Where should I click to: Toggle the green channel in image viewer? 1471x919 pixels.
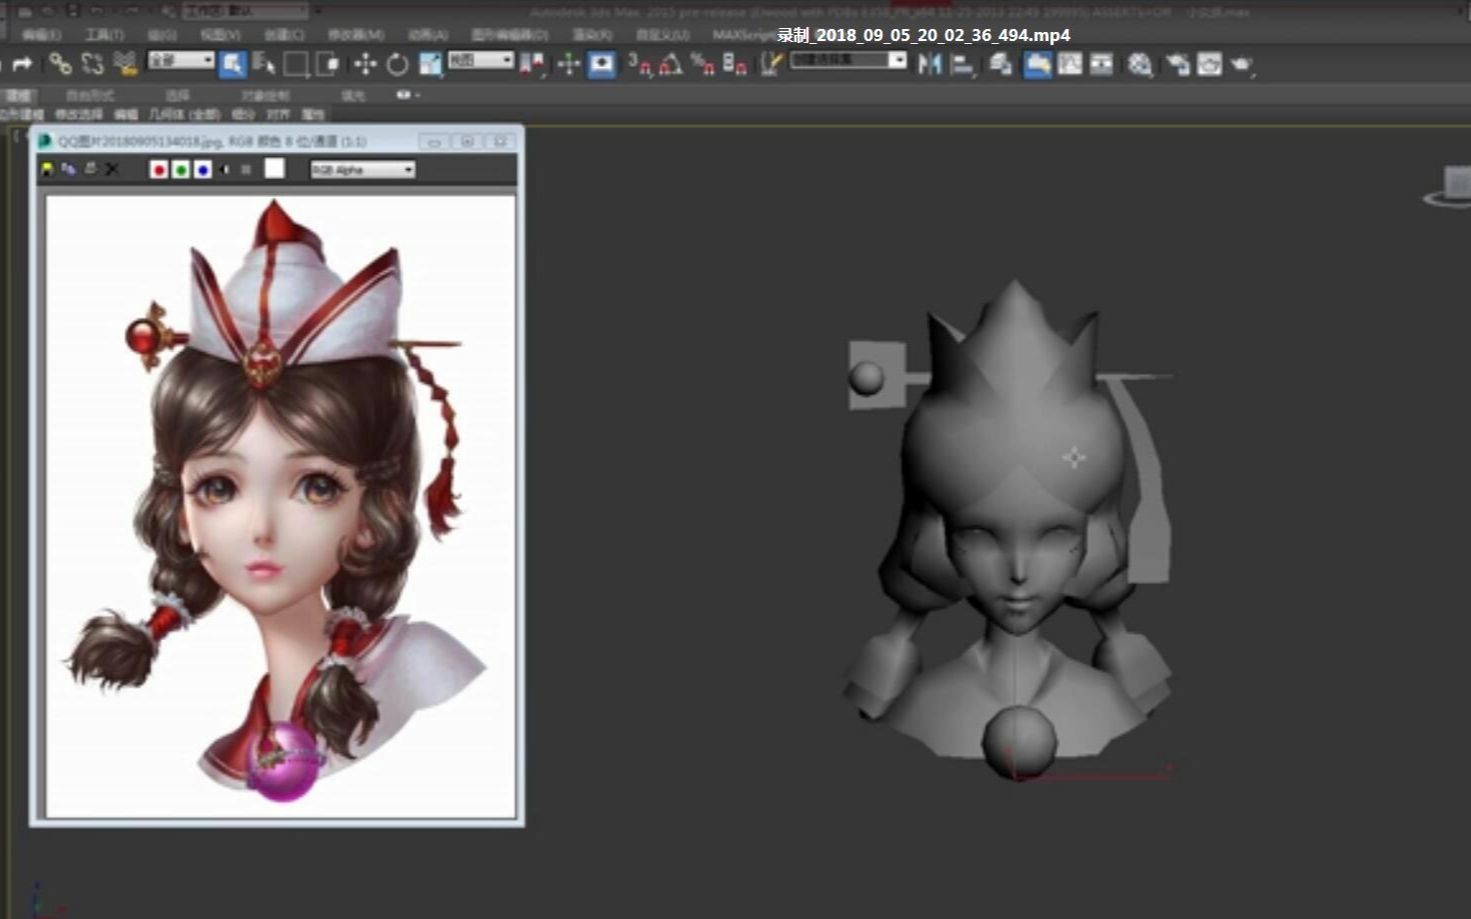coord(180,169)
